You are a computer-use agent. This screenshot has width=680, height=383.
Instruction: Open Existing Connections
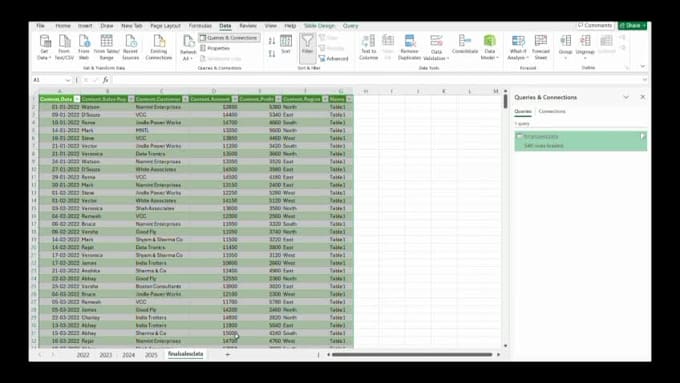tap(159, 47)
